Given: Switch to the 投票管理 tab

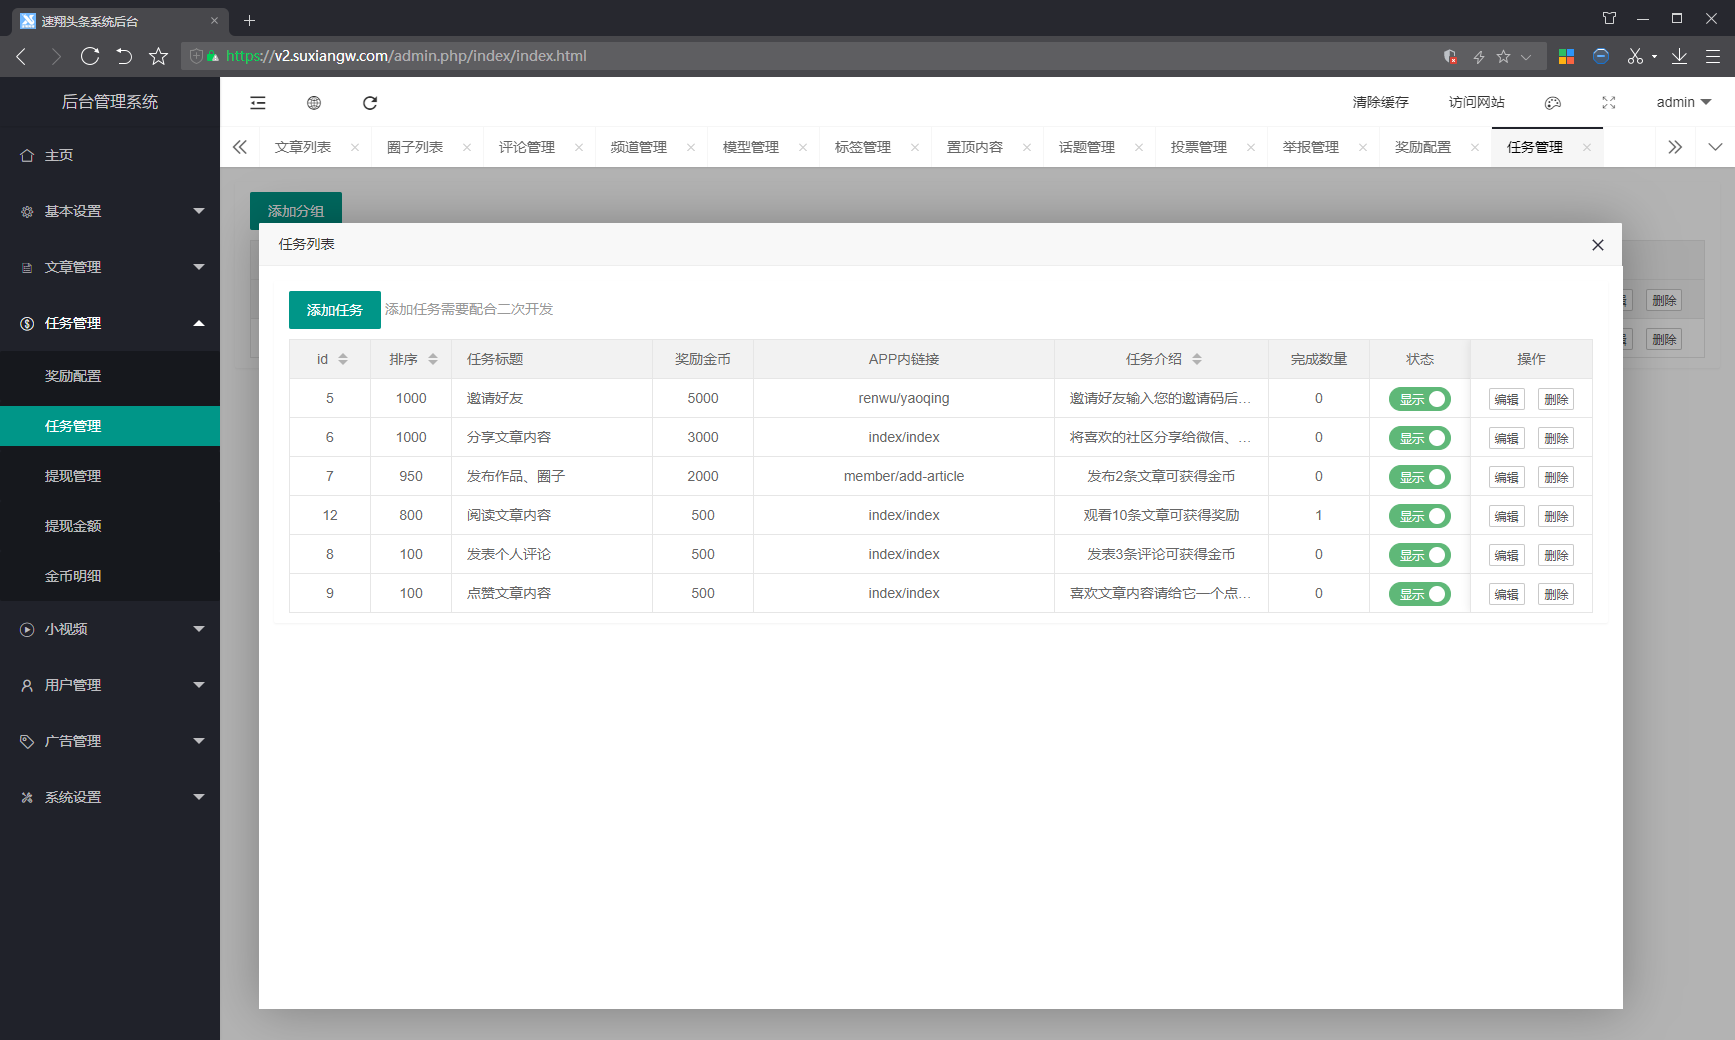Looking at the screenshot, I should [x=1199, y=147].
